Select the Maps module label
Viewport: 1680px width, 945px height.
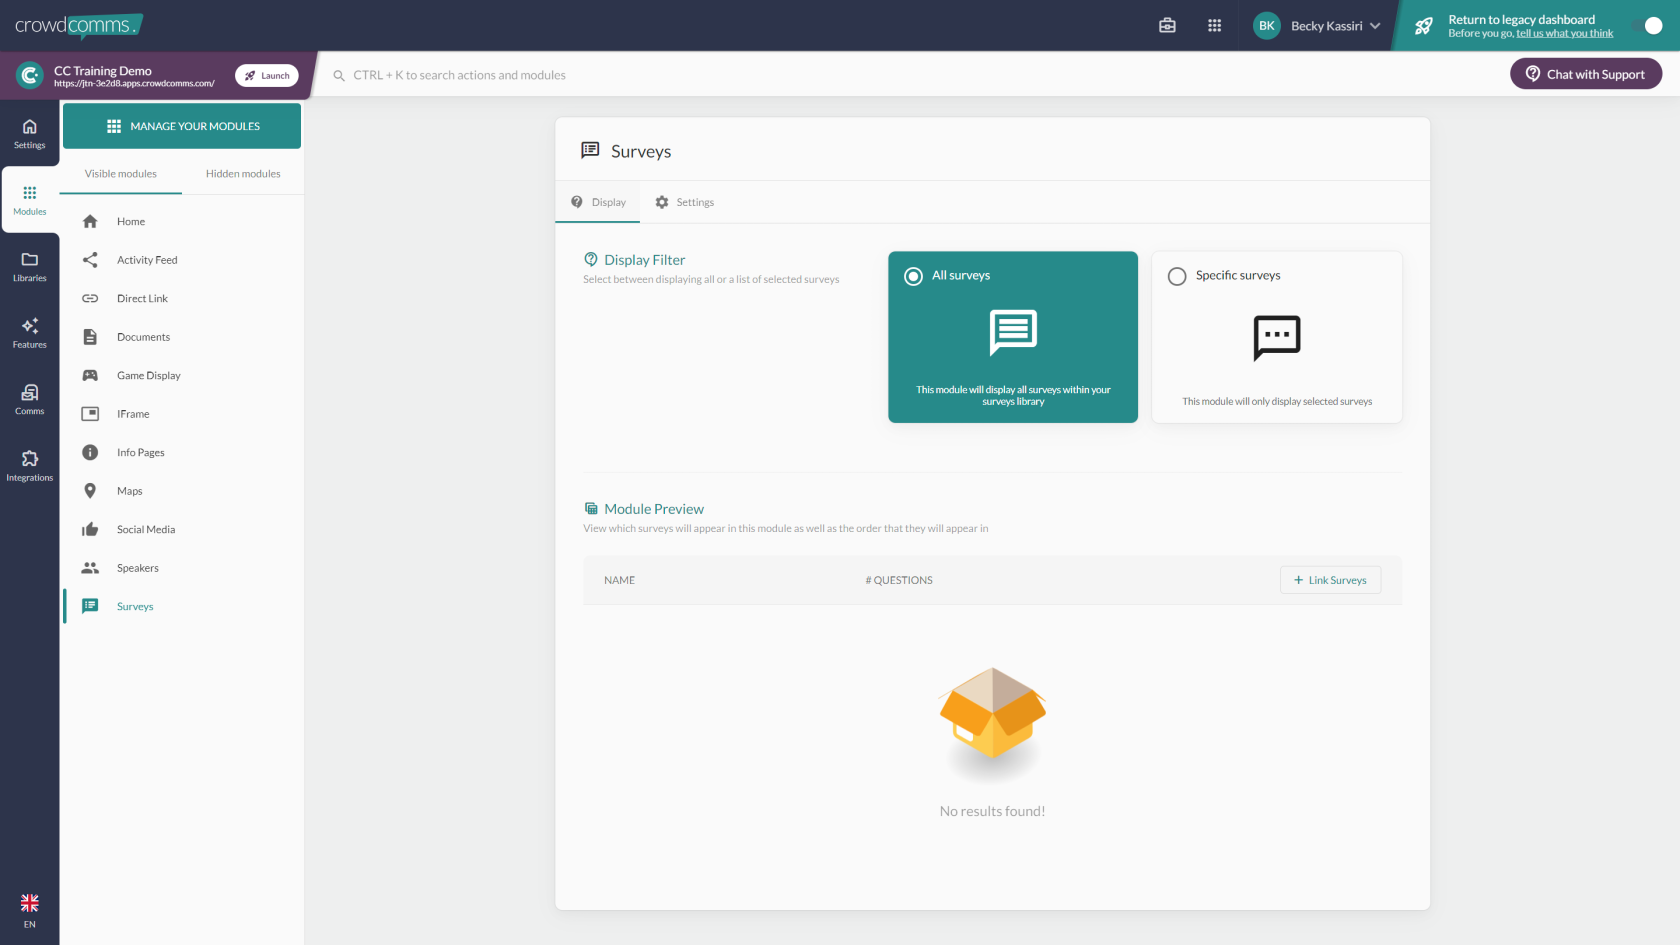[x=130, y=491]
